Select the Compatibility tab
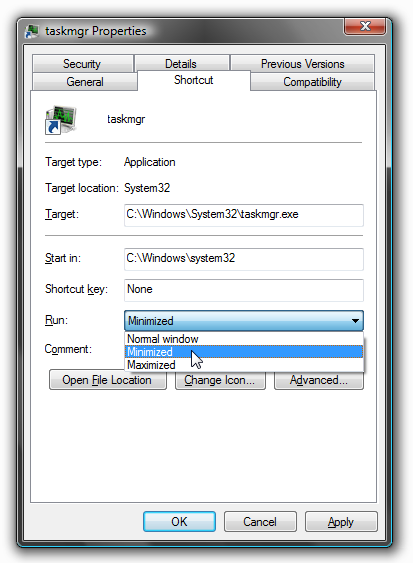Viewport: 413px width, 563px height. click(x=312, y=82)
